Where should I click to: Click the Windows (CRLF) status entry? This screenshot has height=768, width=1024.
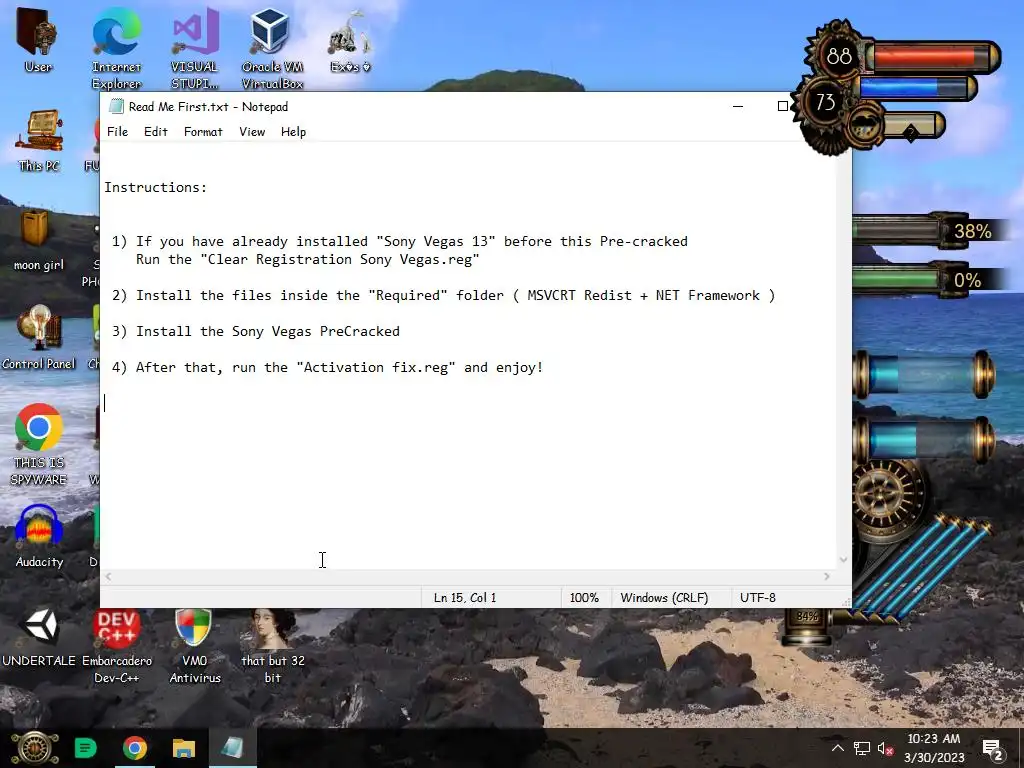tap(664, 598)
